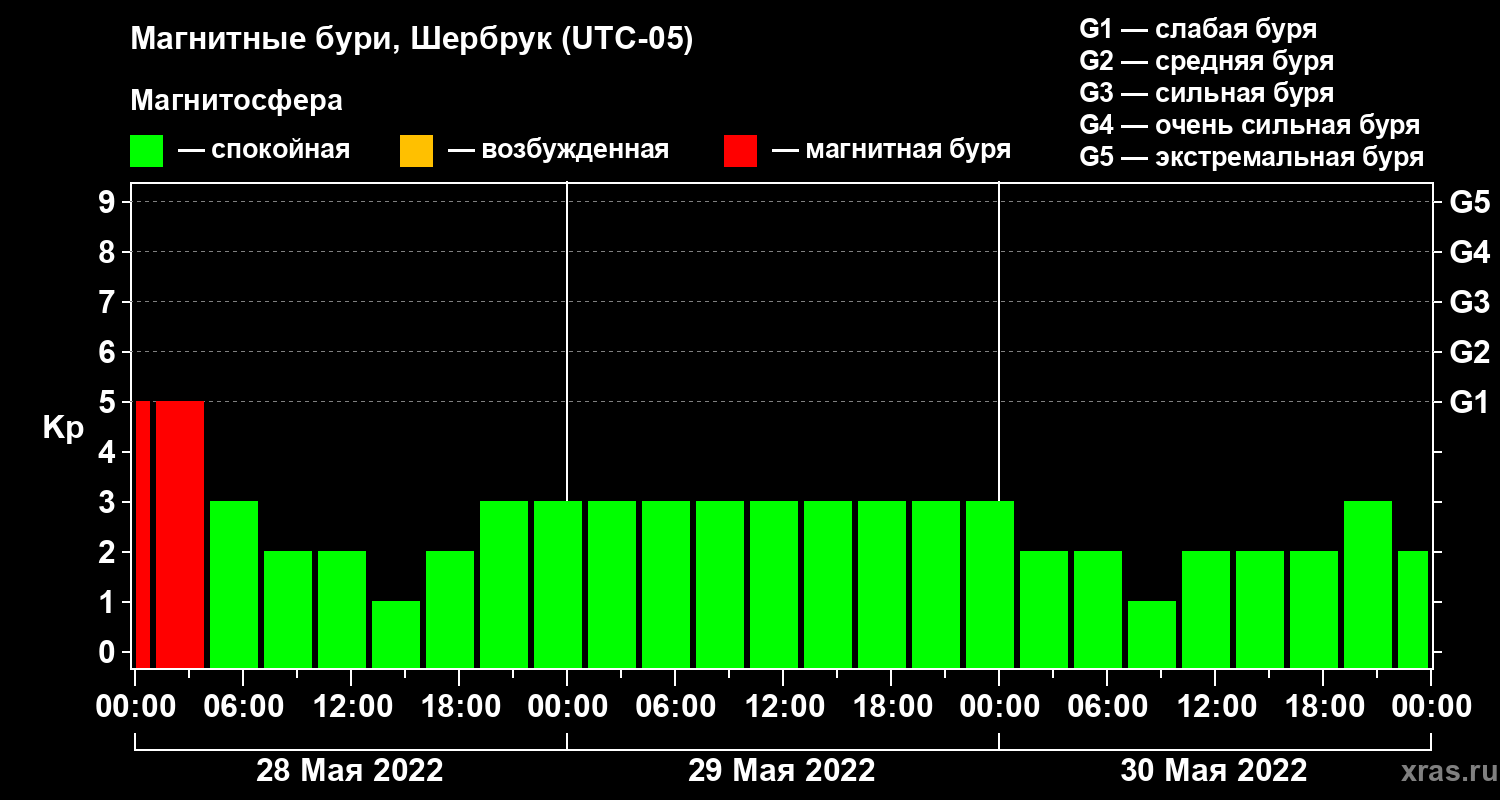Select the 'G4 — очень сильная буря' legend line
Image resolution: width=1500 pixels, height=800 pixels.
pyautogui.click(x=1249, y=125)
